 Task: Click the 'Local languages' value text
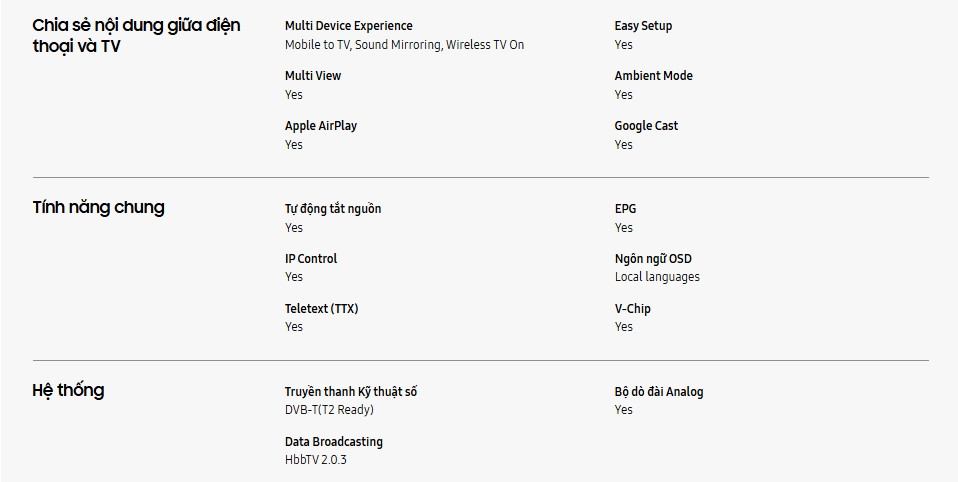tap(657, 277)
